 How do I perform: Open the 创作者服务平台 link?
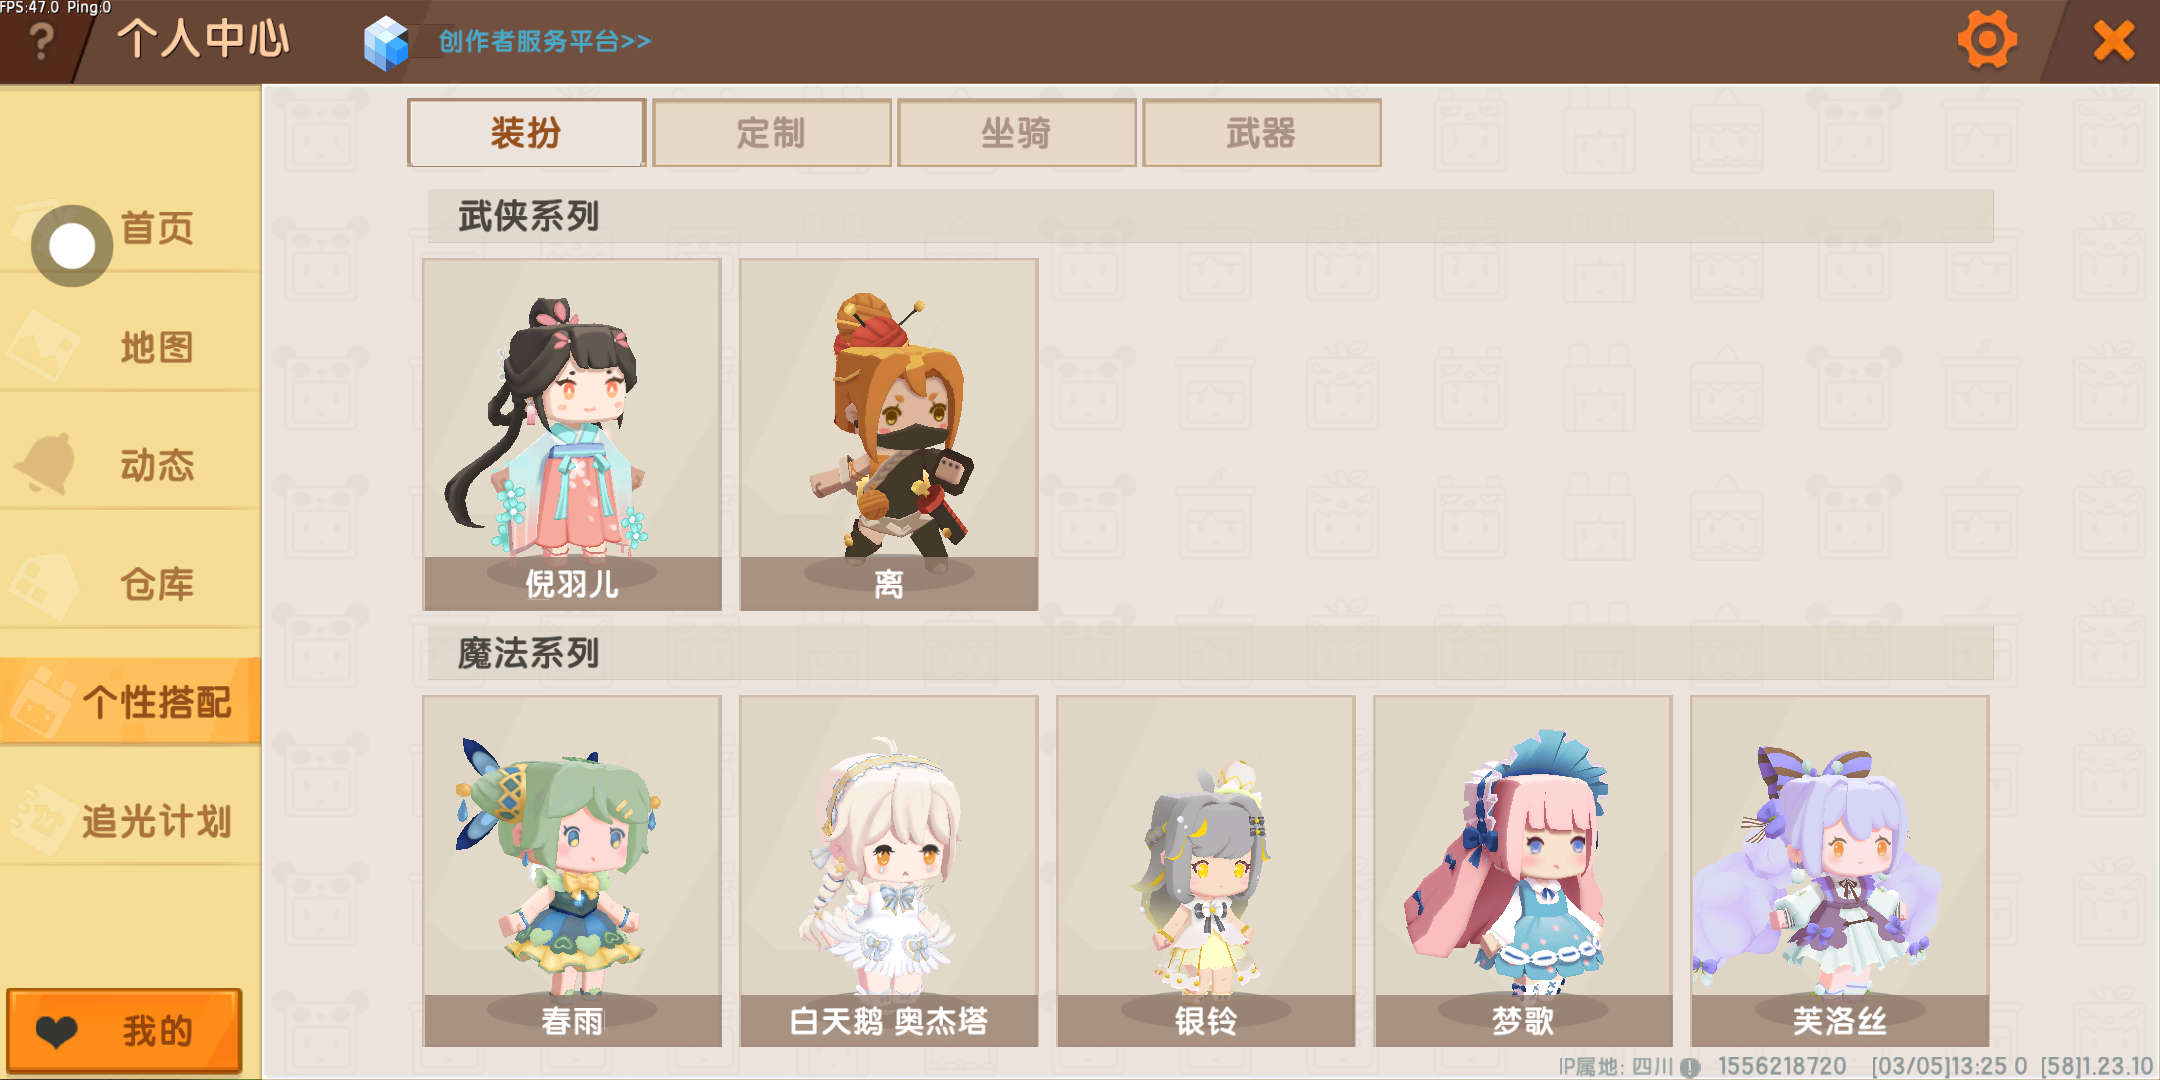coord(544,42)
